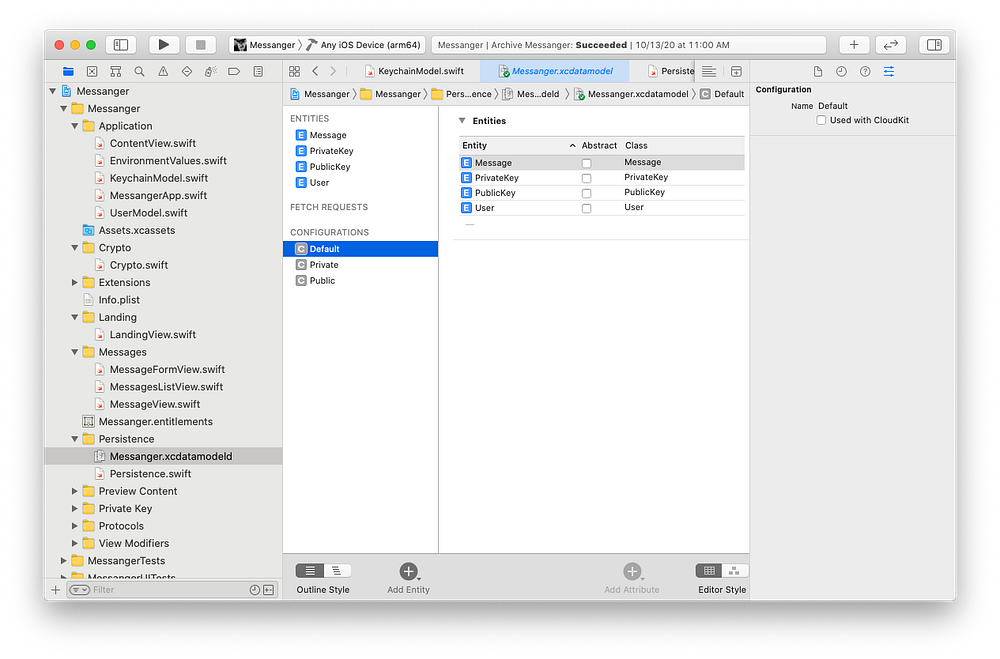Collapse the Messanger project root
The image size is (1000, 659).
click(53, 91)
